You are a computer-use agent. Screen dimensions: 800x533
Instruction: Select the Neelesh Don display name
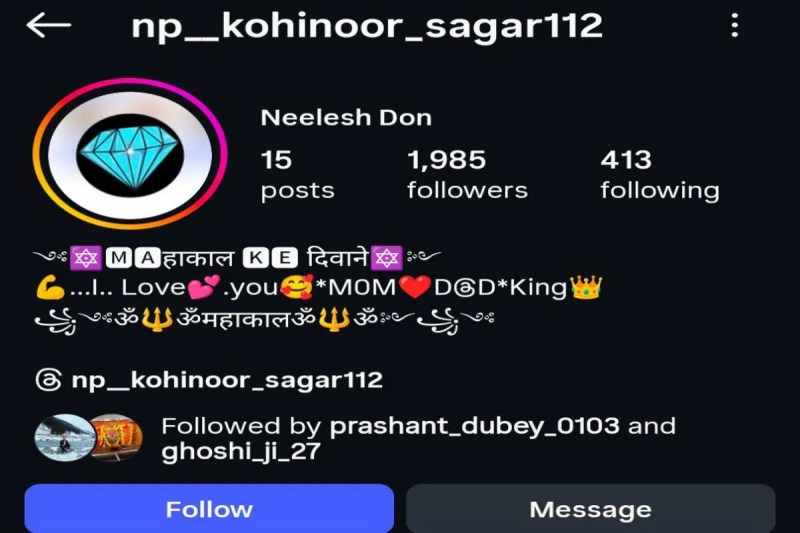coord(346,118)
